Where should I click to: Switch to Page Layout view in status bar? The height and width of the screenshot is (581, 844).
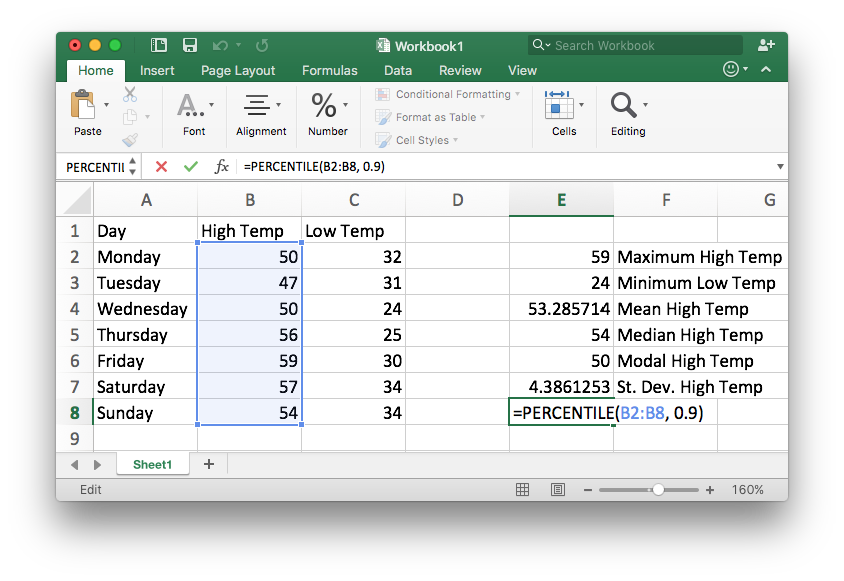(557, 490)
